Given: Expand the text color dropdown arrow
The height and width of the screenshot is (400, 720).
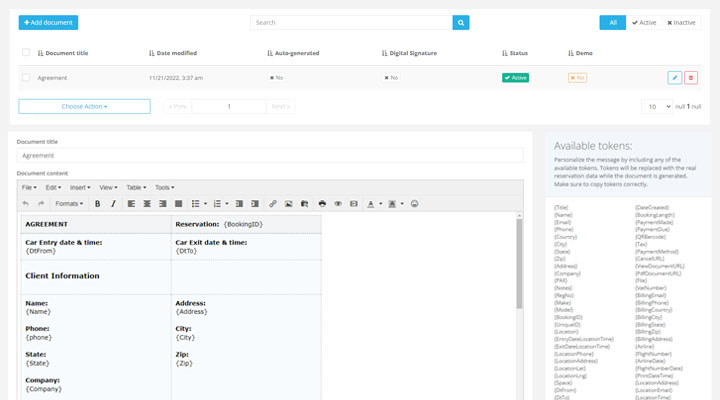Looking at the screenshot, I should 380,203.
